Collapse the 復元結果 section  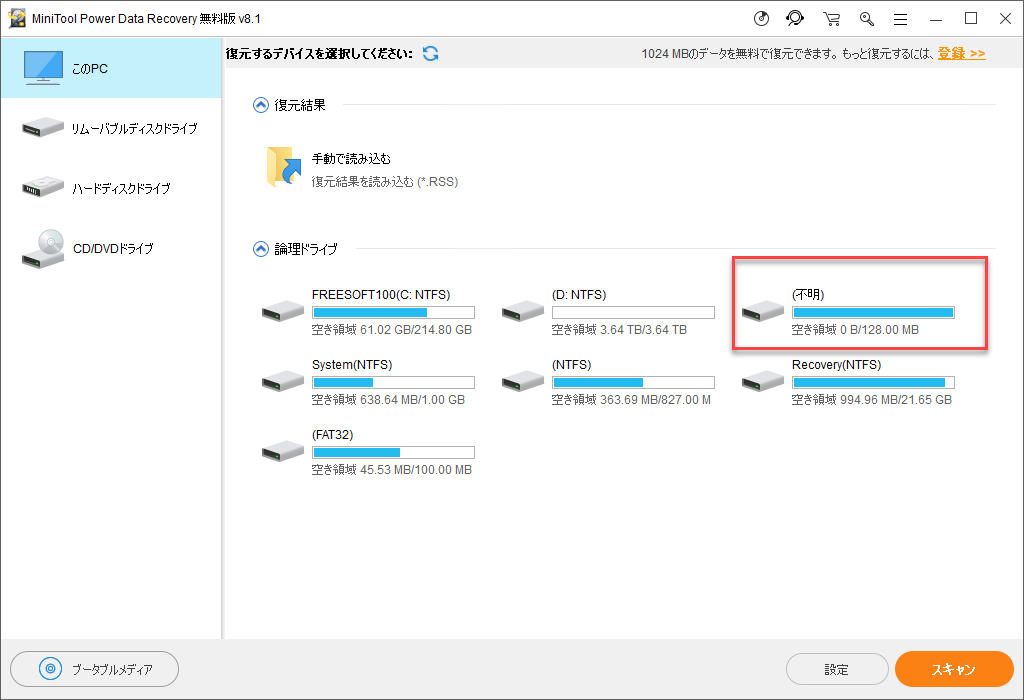(261, 105)
